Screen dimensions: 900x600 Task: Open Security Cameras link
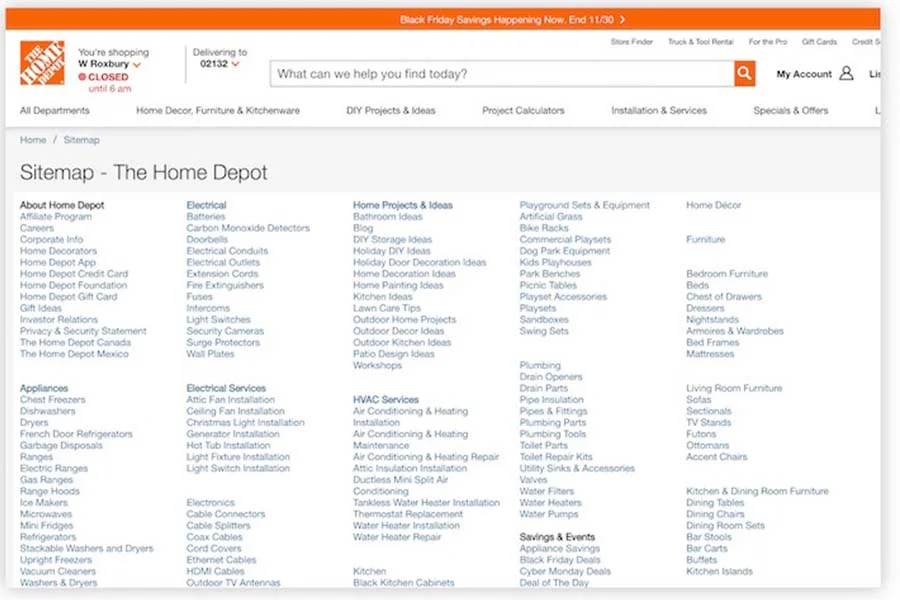pos(225,331)
